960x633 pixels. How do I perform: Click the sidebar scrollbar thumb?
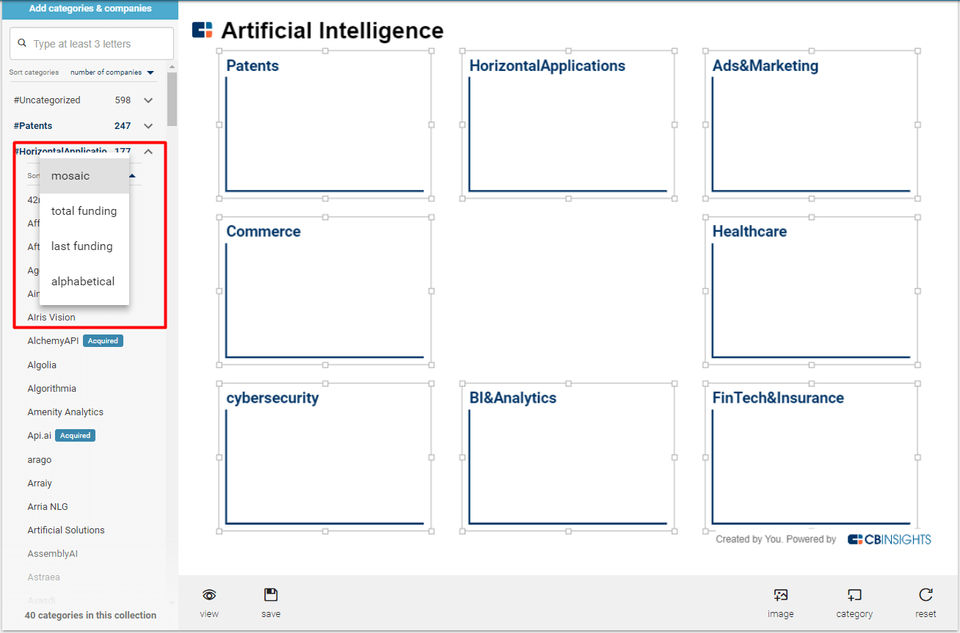172,99
